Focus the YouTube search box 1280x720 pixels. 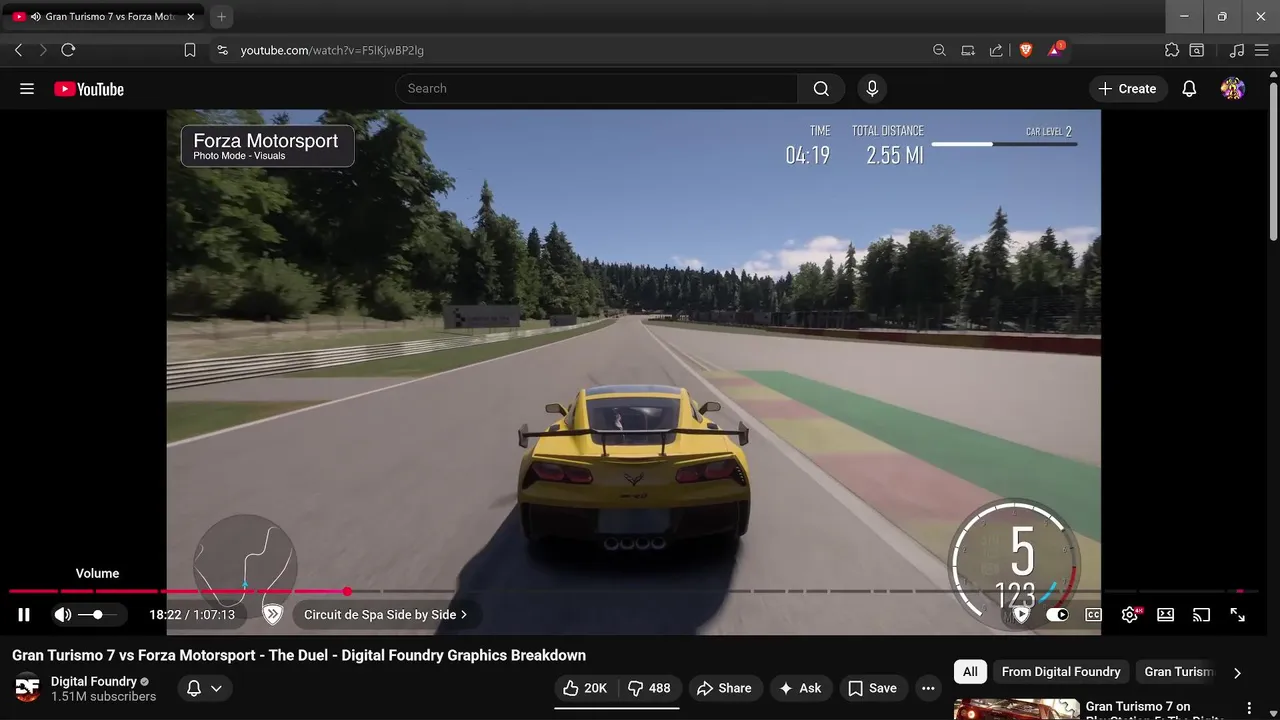pos(597,89)
